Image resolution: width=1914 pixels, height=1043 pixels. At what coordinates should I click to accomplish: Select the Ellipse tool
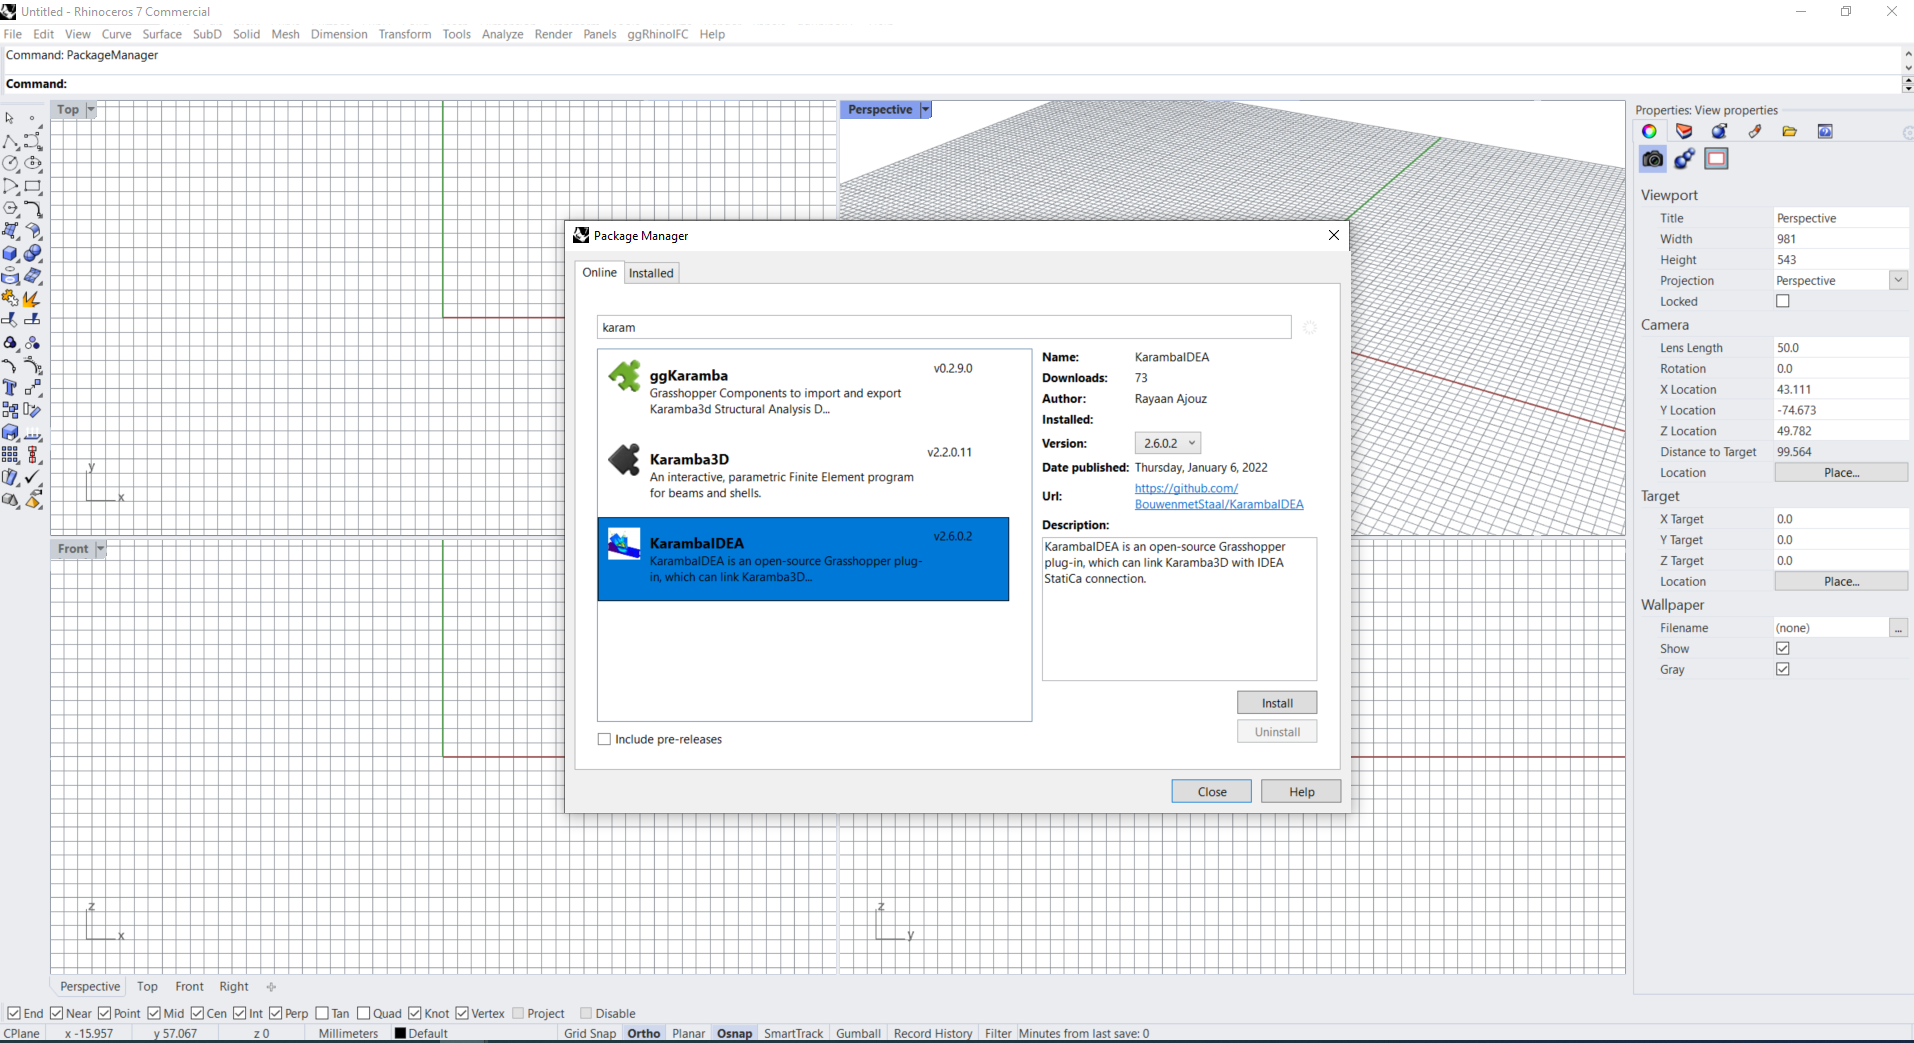click(x=33, y=163)
